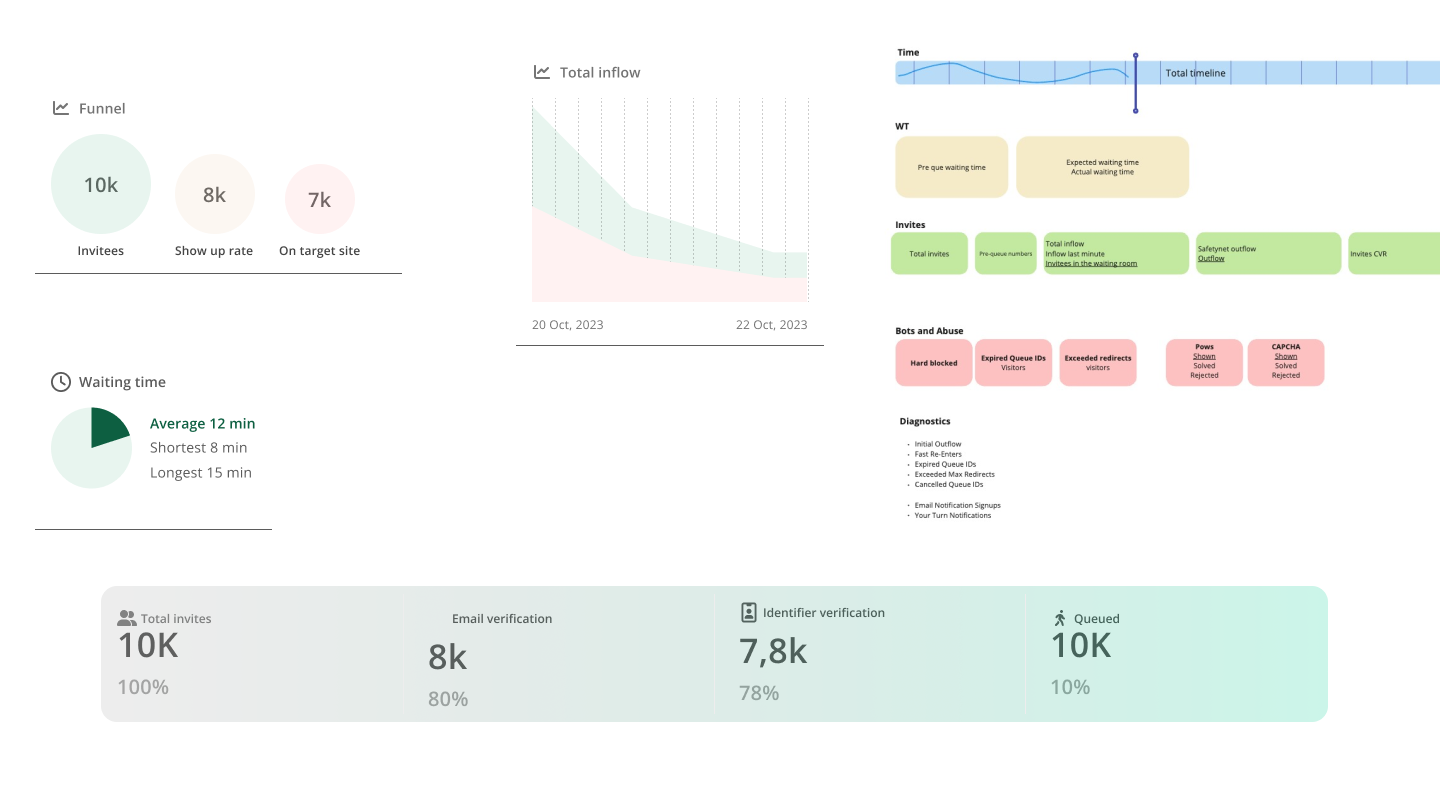
Task: Select the Pre-queue numbers card
Action: (x=1005, y=253)
